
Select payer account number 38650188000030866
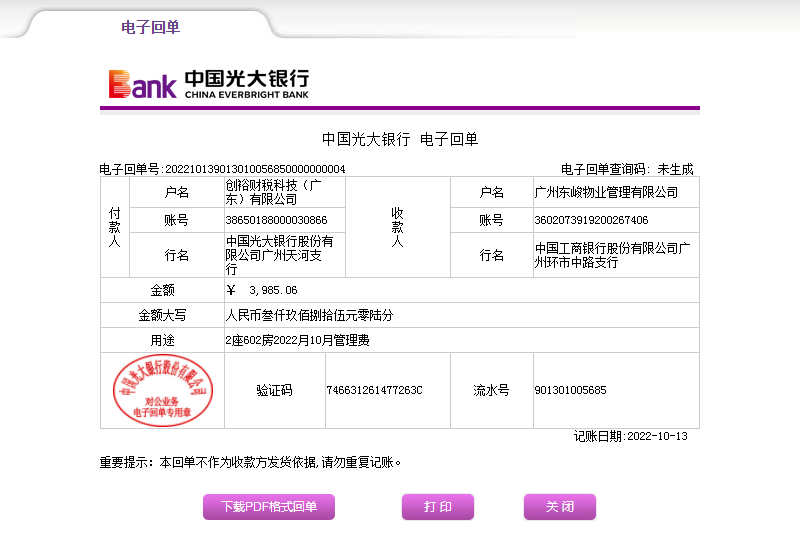(x=277, y=220)
